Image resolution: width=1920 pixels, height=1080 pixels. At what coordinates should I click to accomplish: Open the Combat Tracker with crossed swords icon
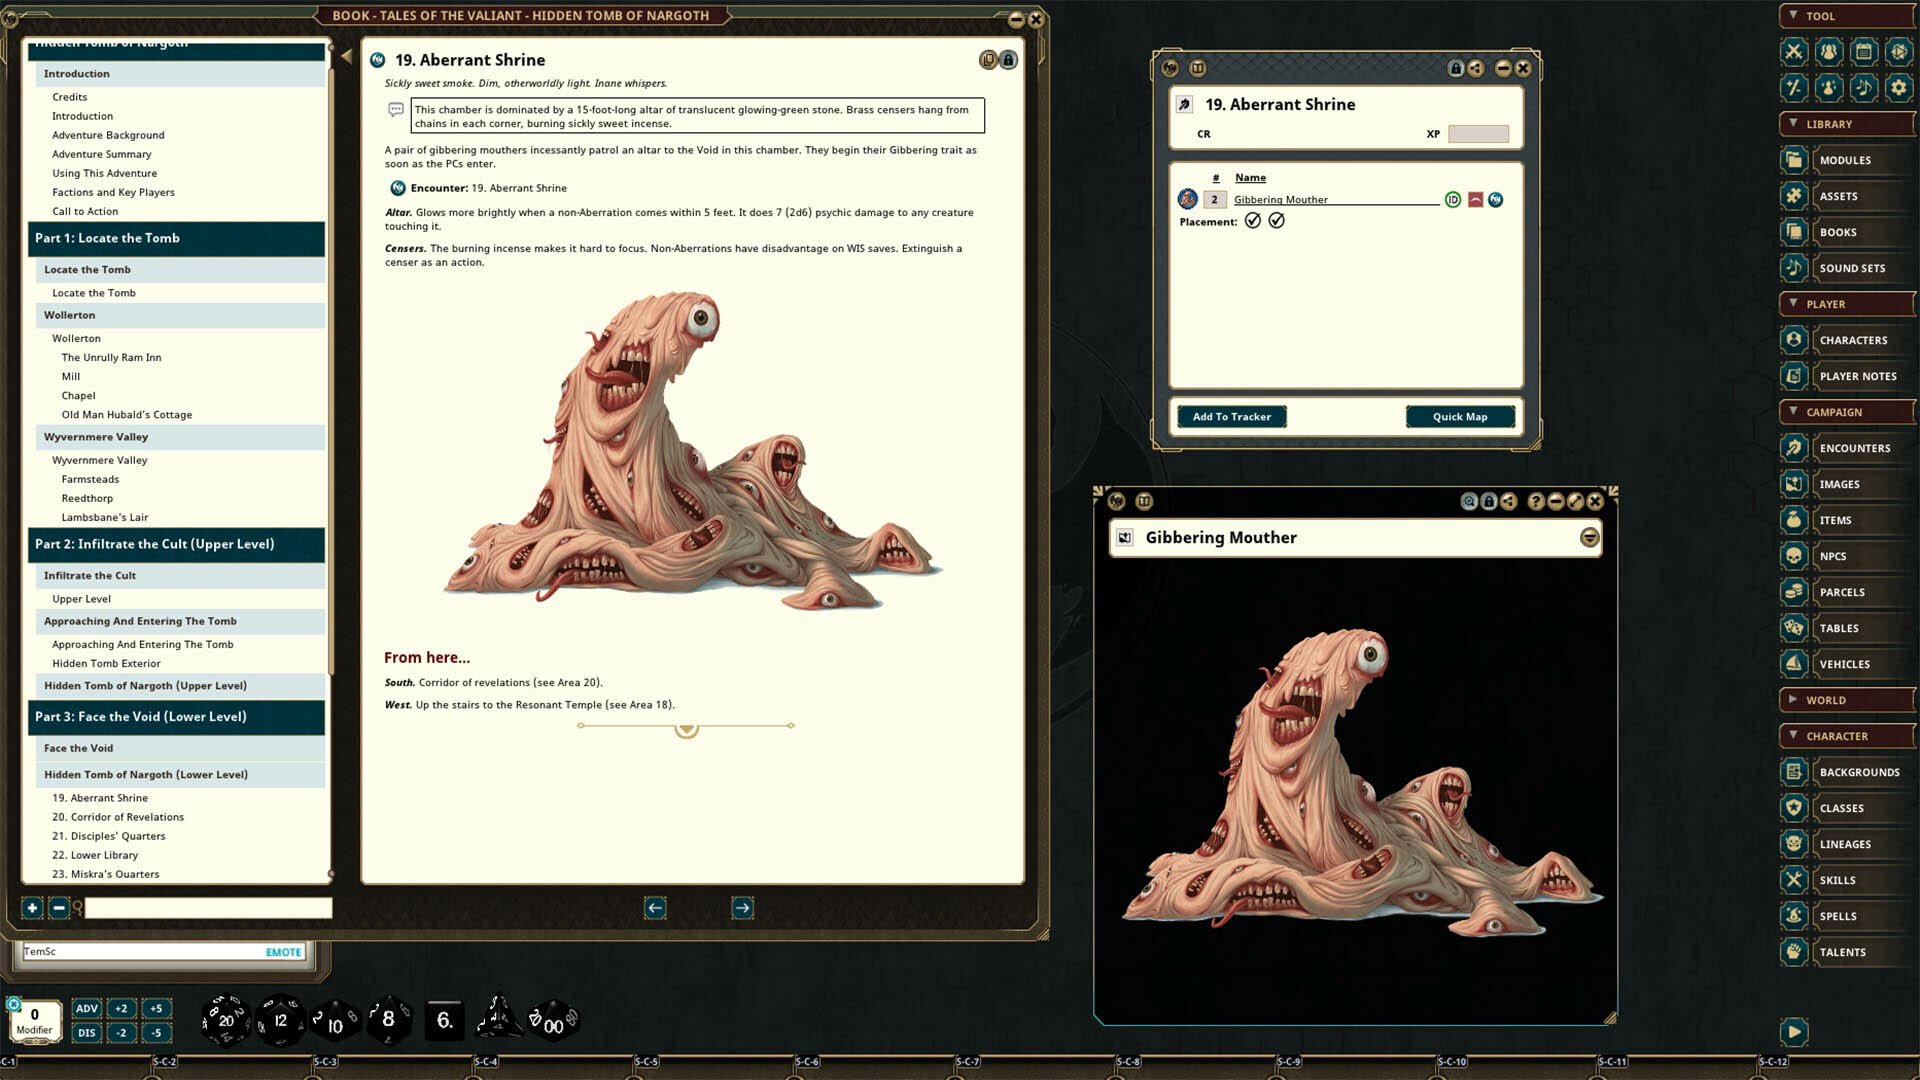click(x=1791, y=51)
